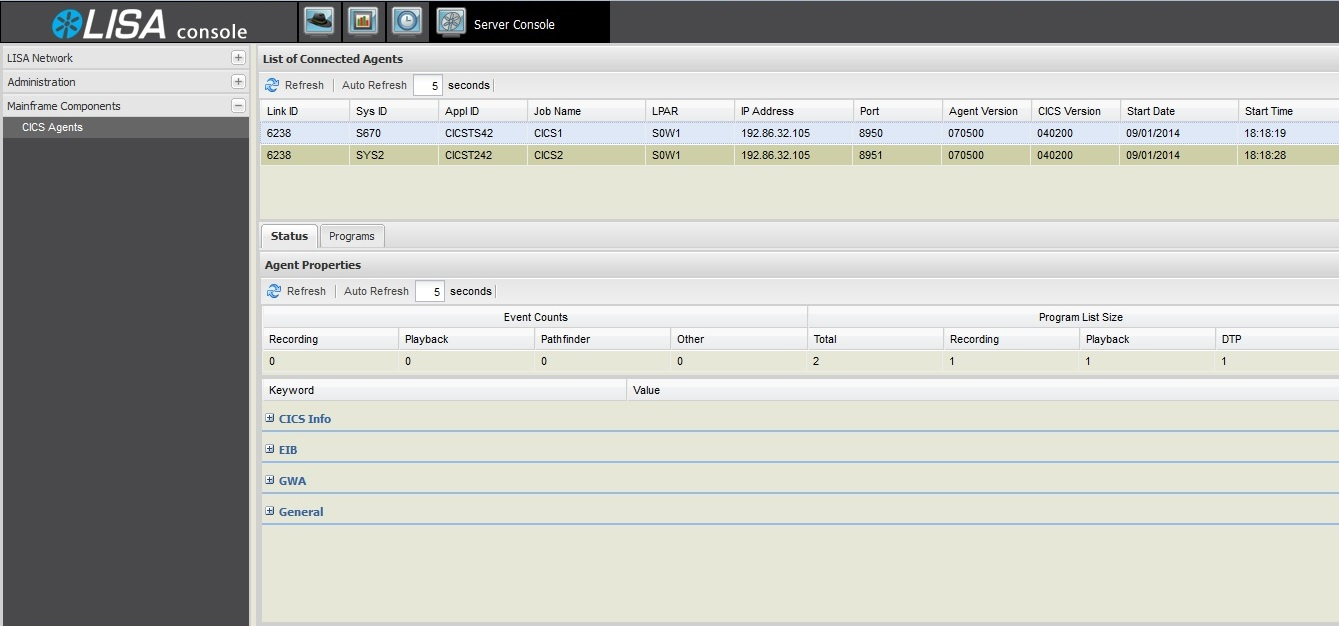Click the Agent Properties refresh seconds field
Screen dimensions: 1339x626
coord(430,292)
